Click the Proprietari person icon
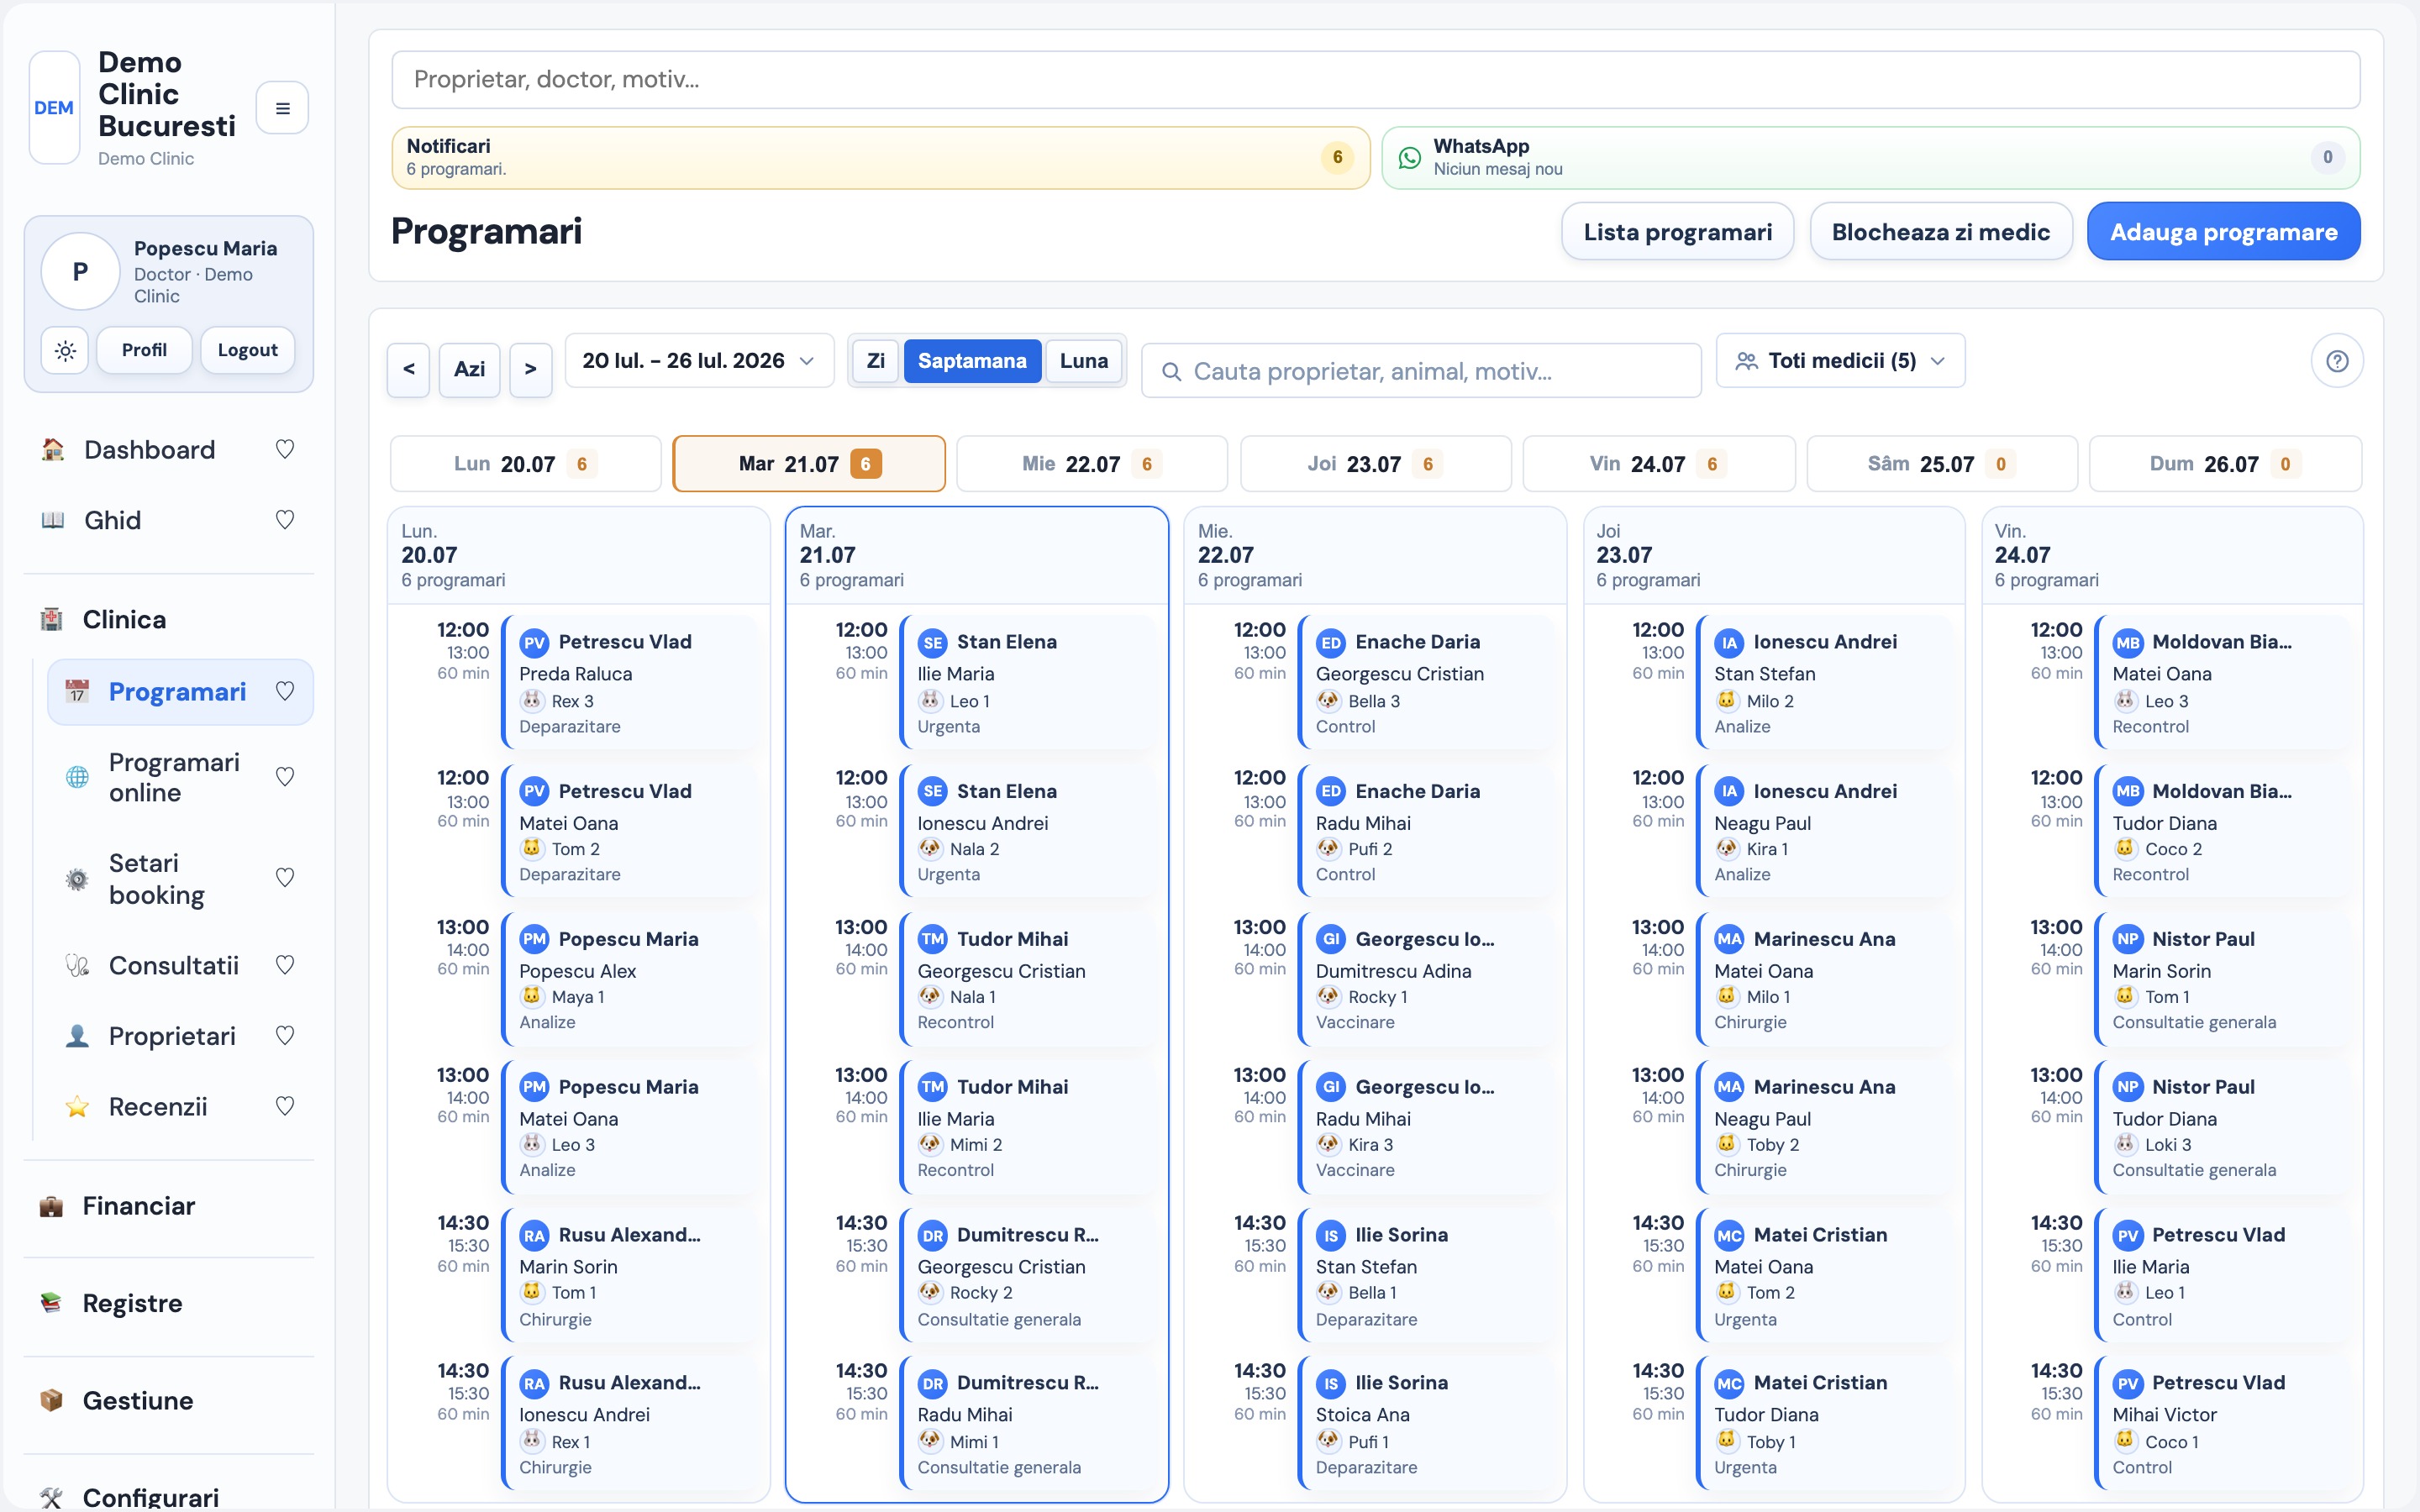 (x=77, y=1036)
